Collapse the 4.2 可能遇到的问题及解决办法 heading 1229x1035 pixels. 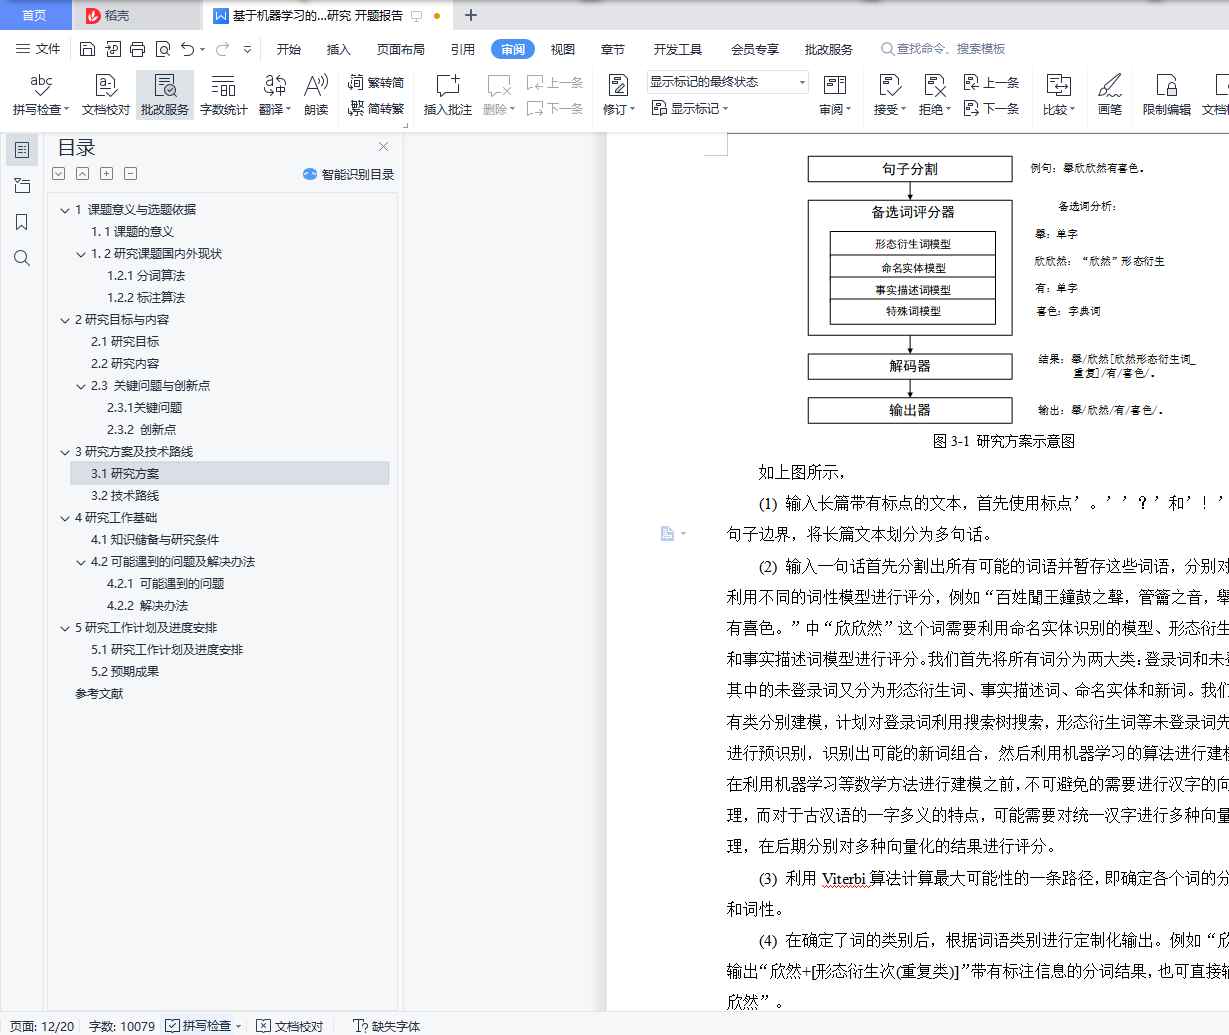pos(81,562)
